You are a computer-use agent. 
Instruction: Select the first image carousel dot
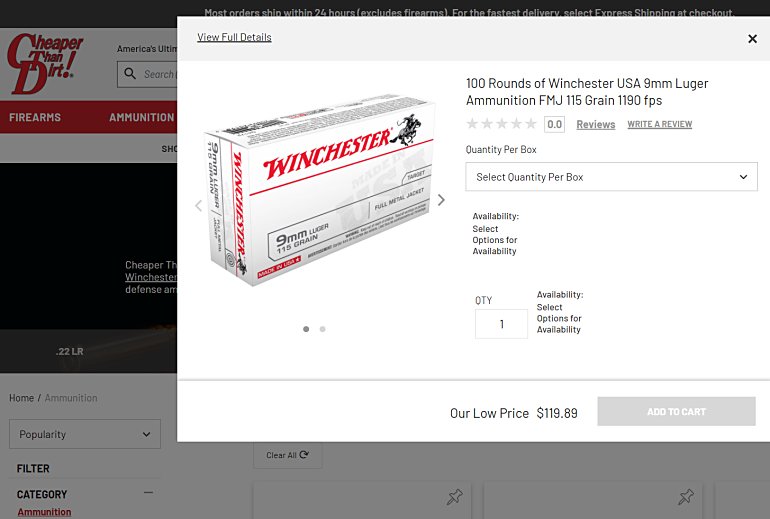306,329
